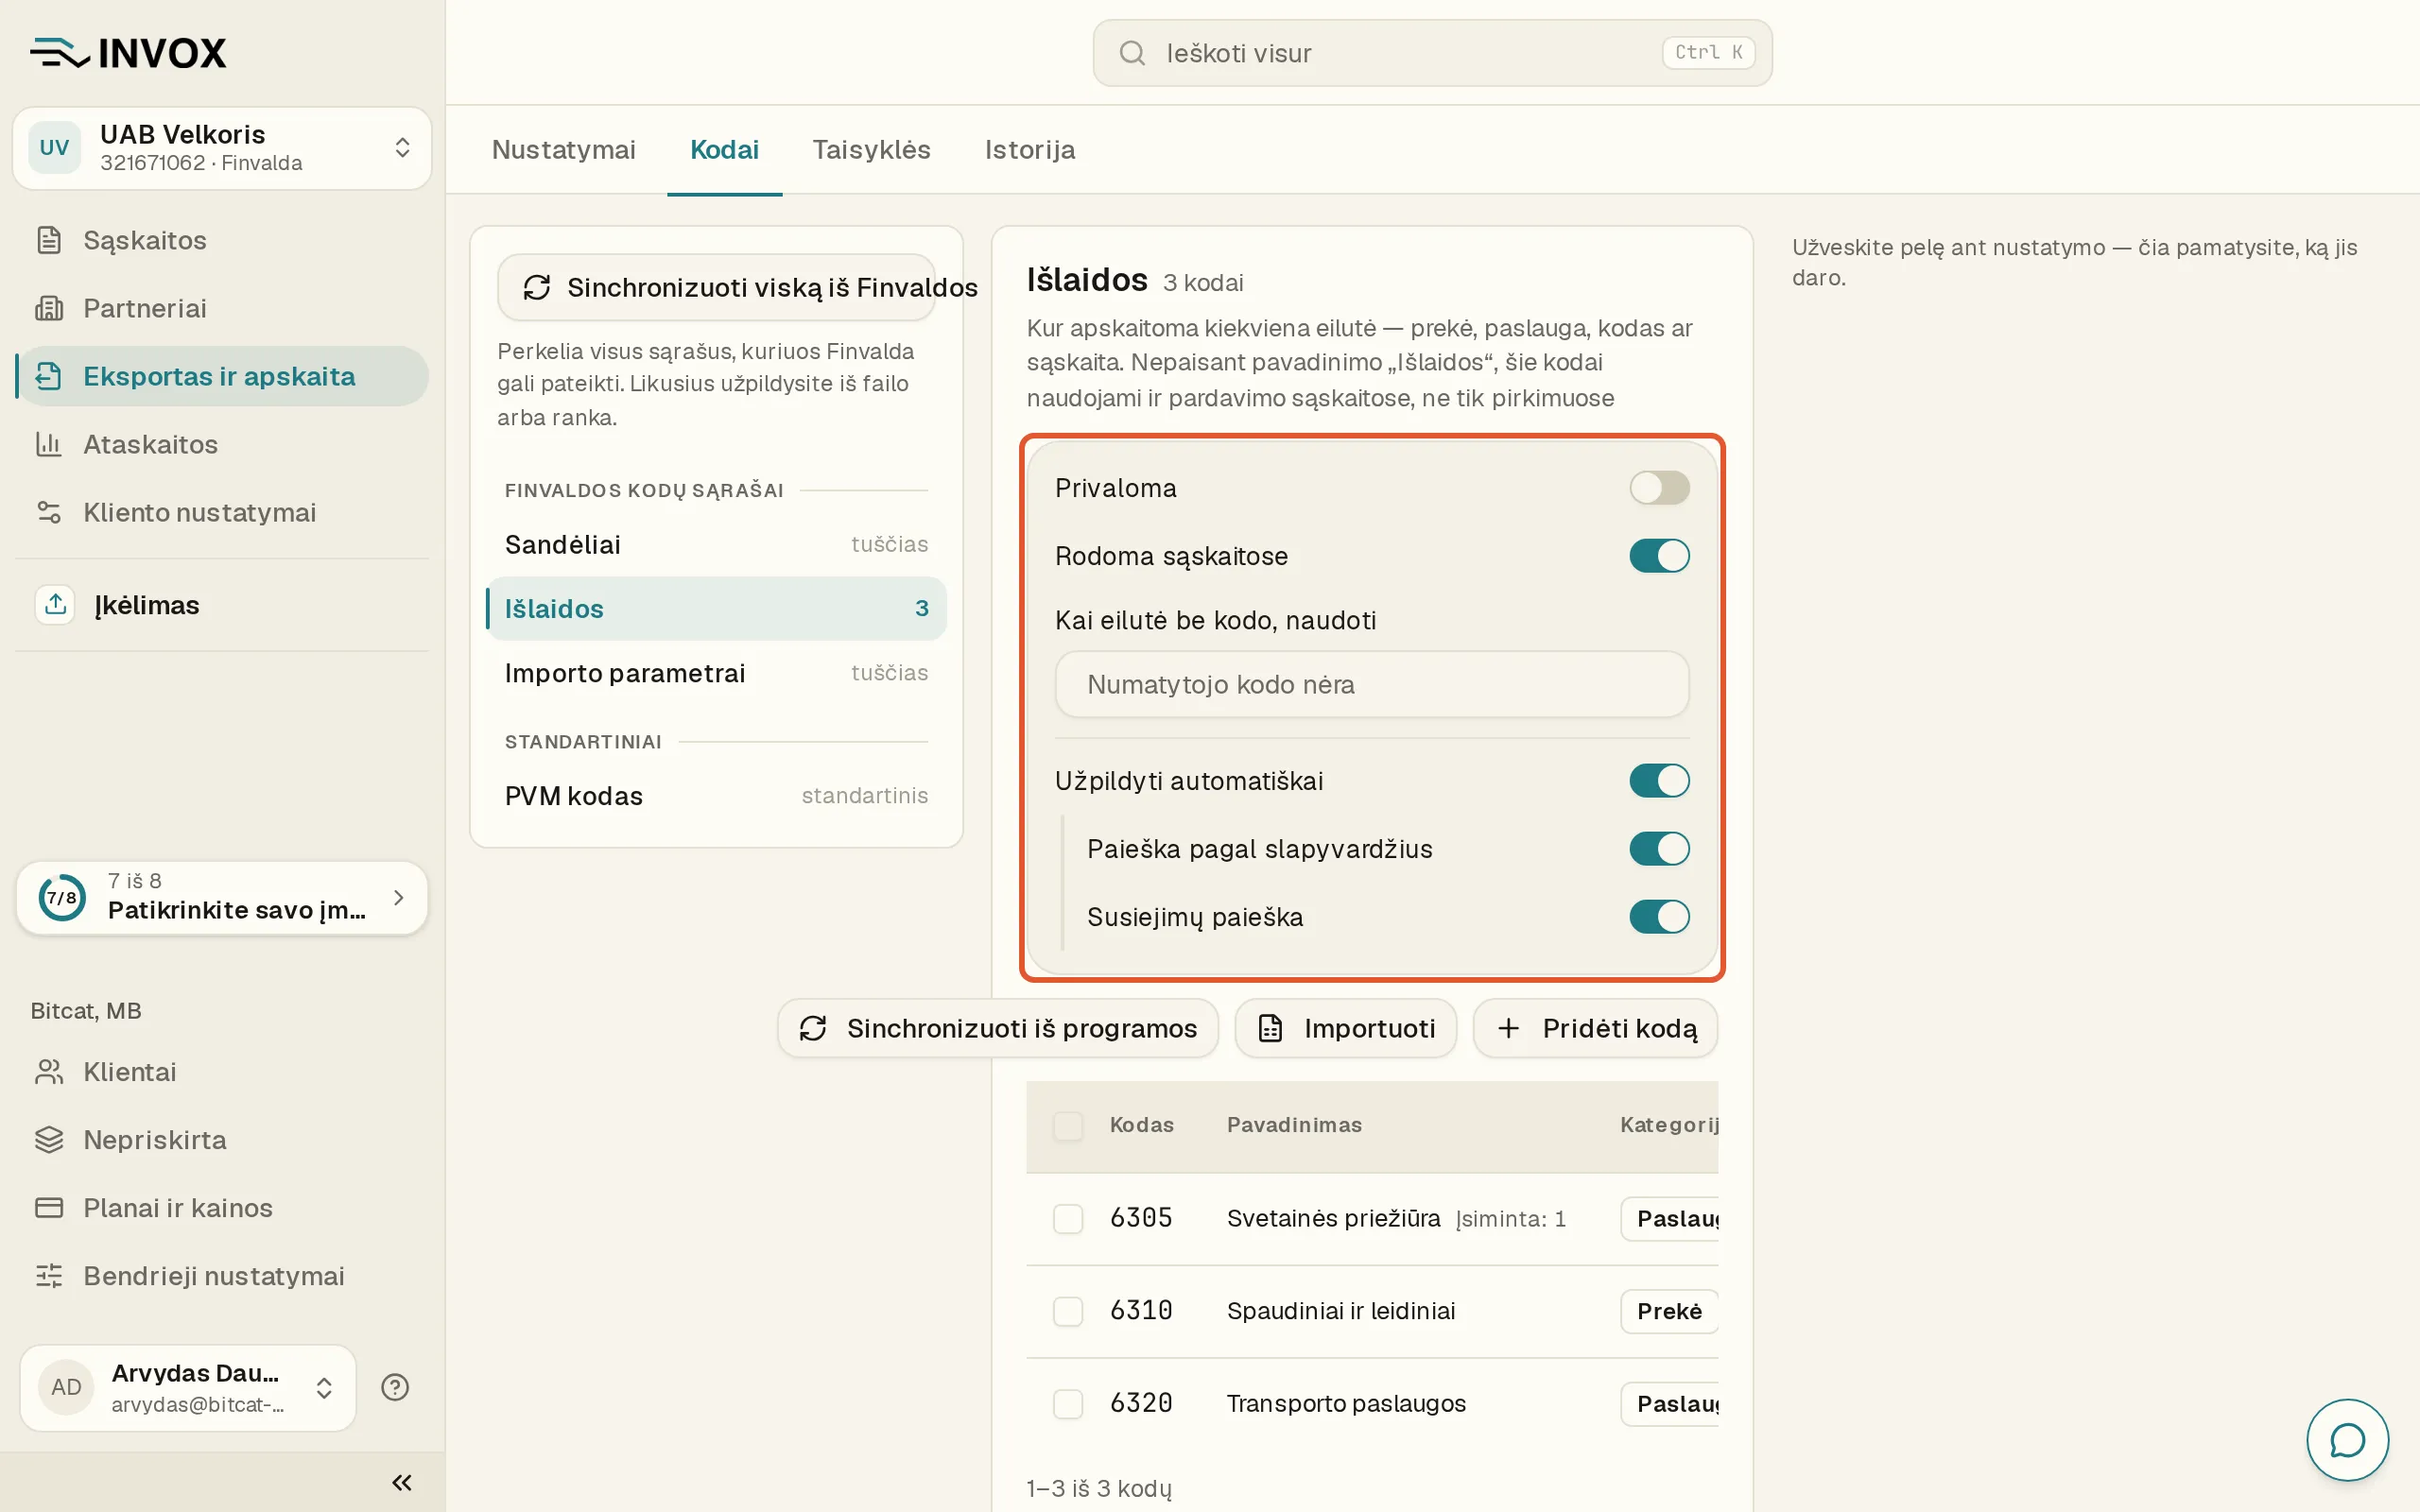Open the Įkėlimas upload page

(222, 605)
